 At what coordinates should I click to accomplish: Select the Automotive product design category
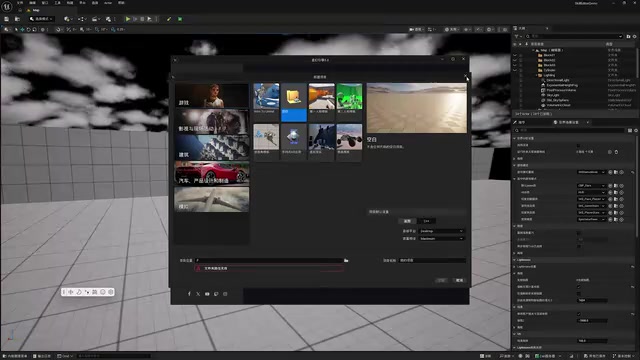[212, 173]
